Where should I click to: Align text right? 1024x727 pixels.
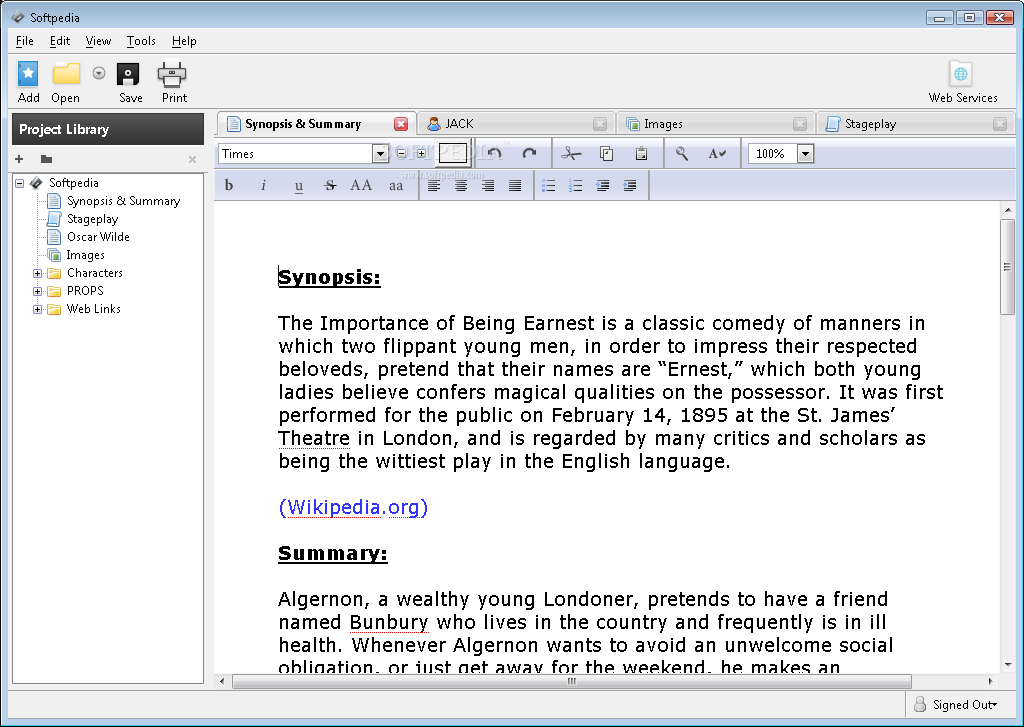point(488,186)
